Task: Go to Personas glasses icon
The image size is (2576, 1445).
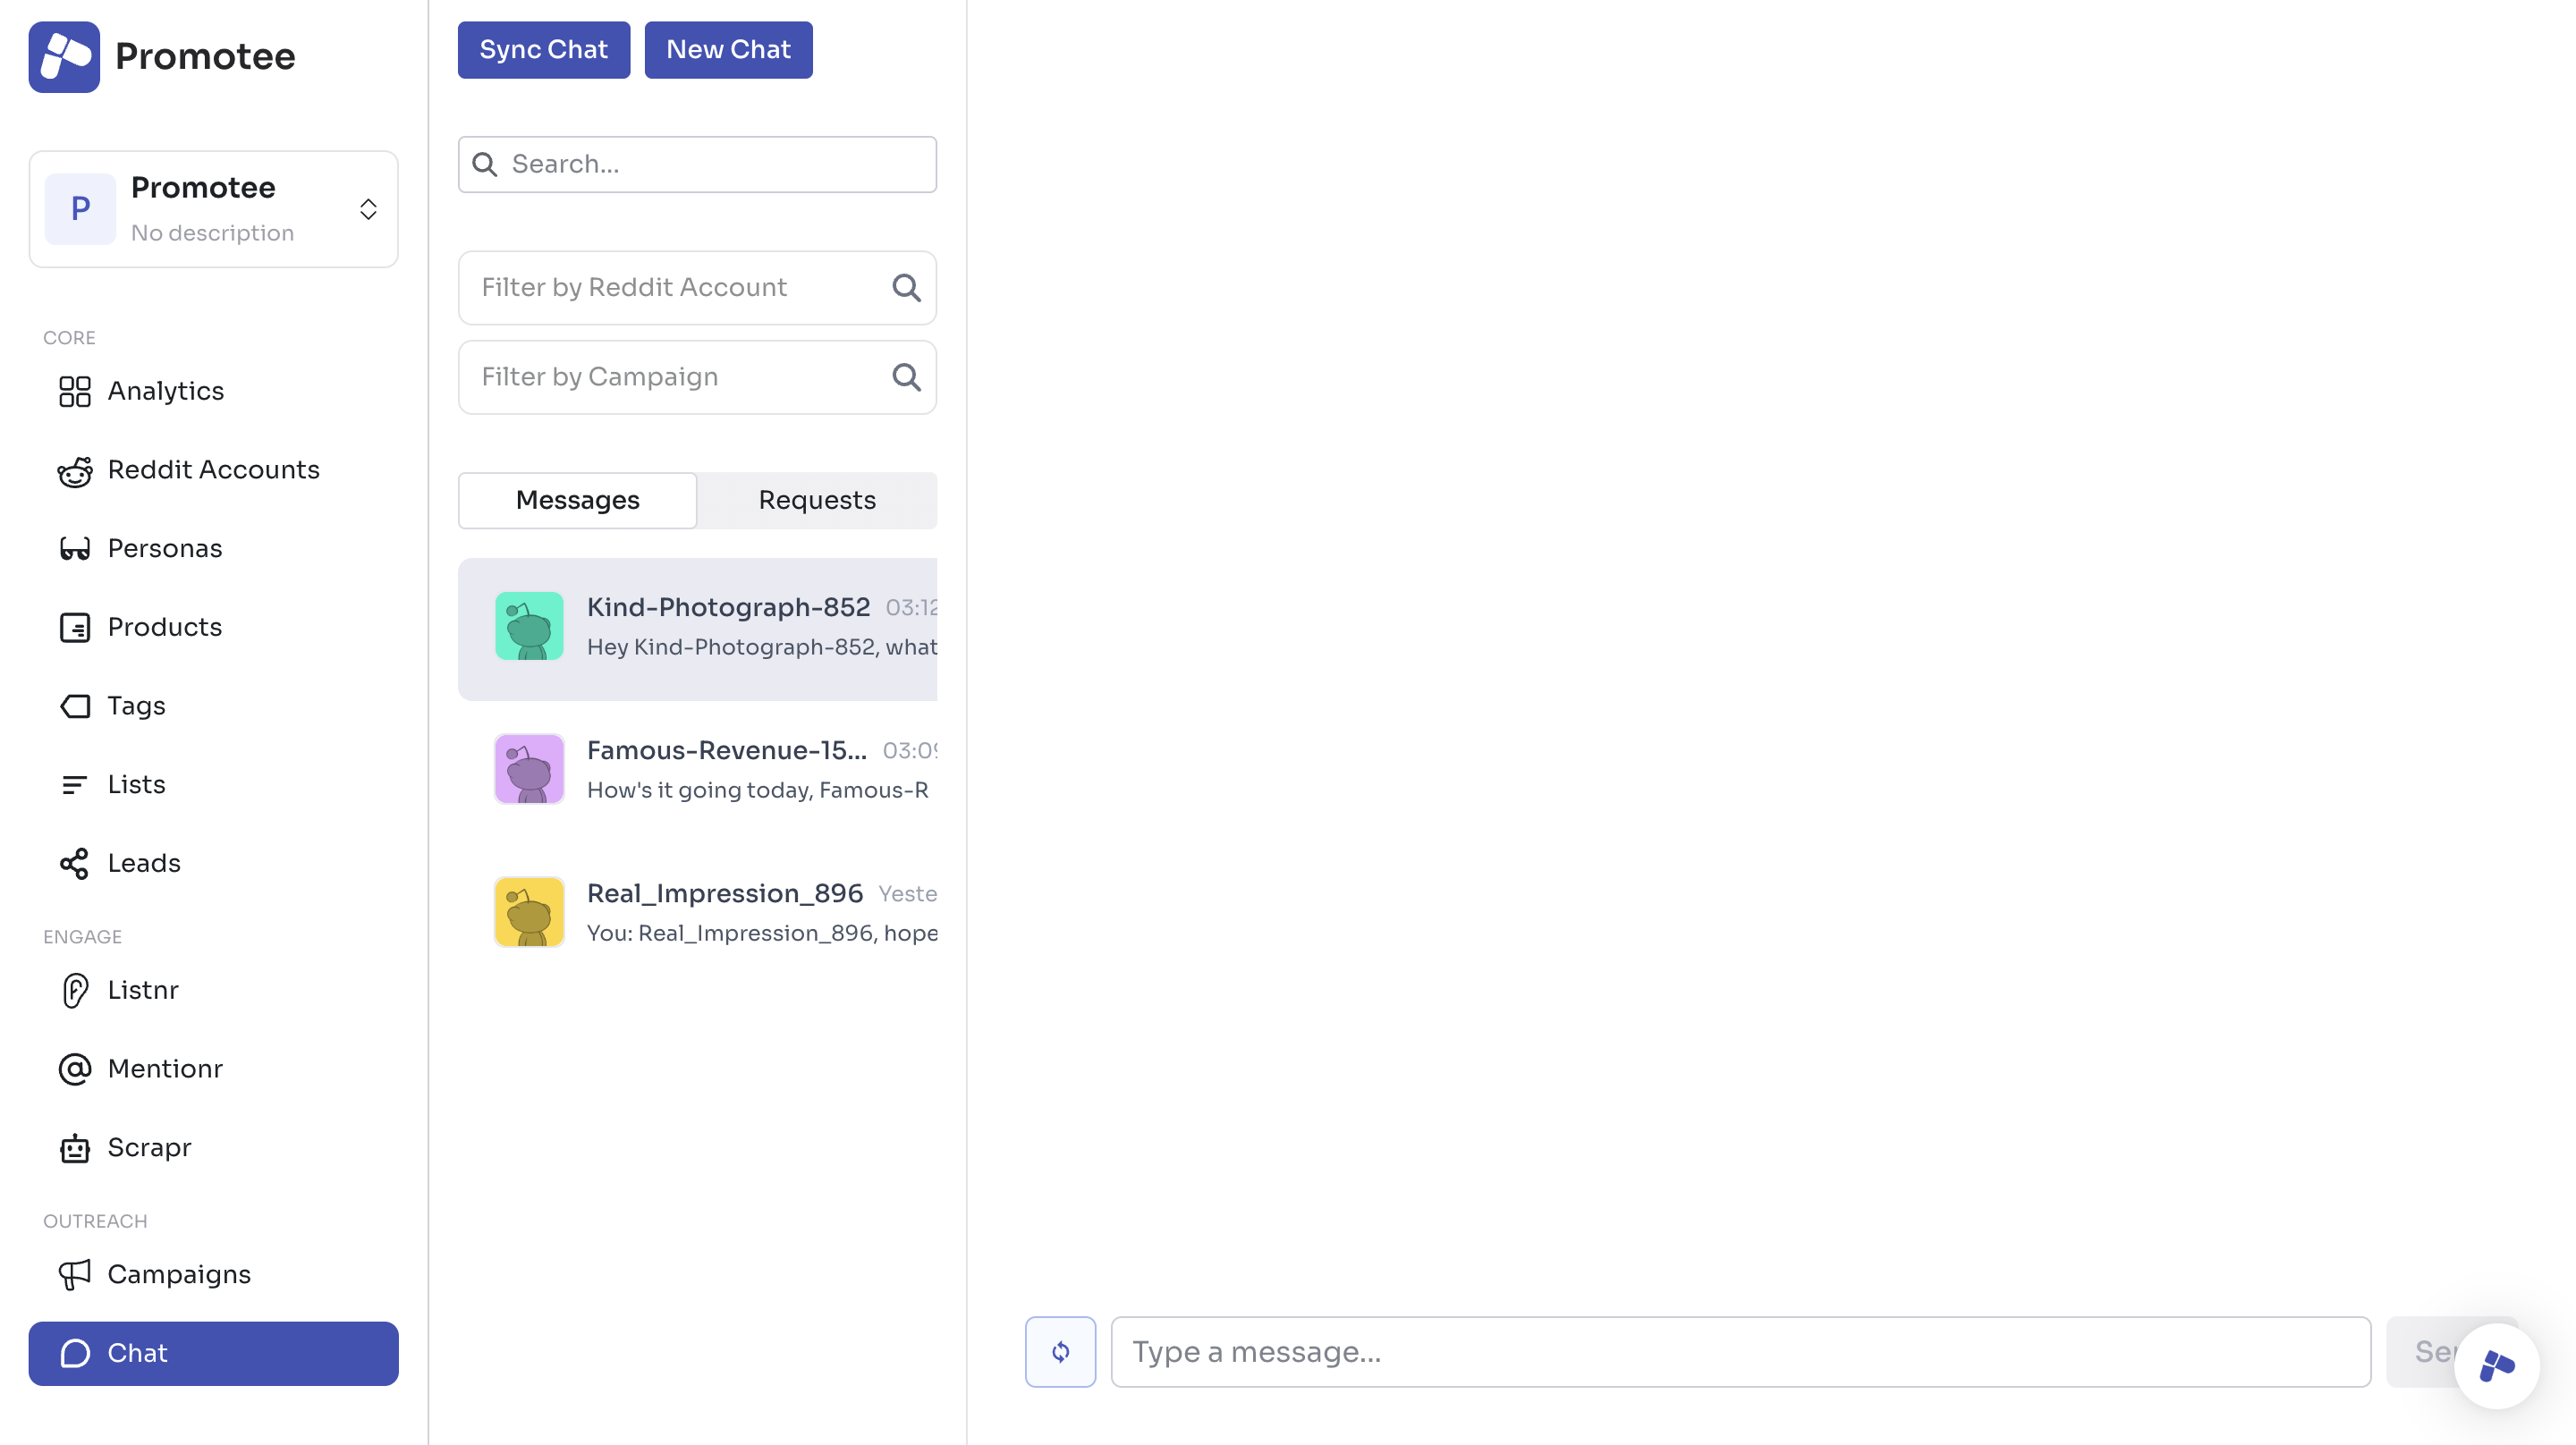Action: [x=75, y=549]
